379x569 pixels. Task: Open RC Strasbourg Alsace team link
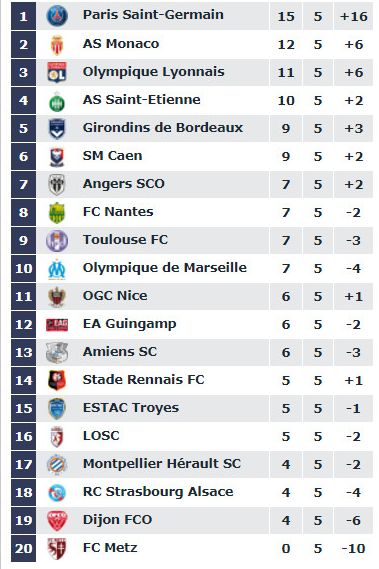click(x=158, y=492)
